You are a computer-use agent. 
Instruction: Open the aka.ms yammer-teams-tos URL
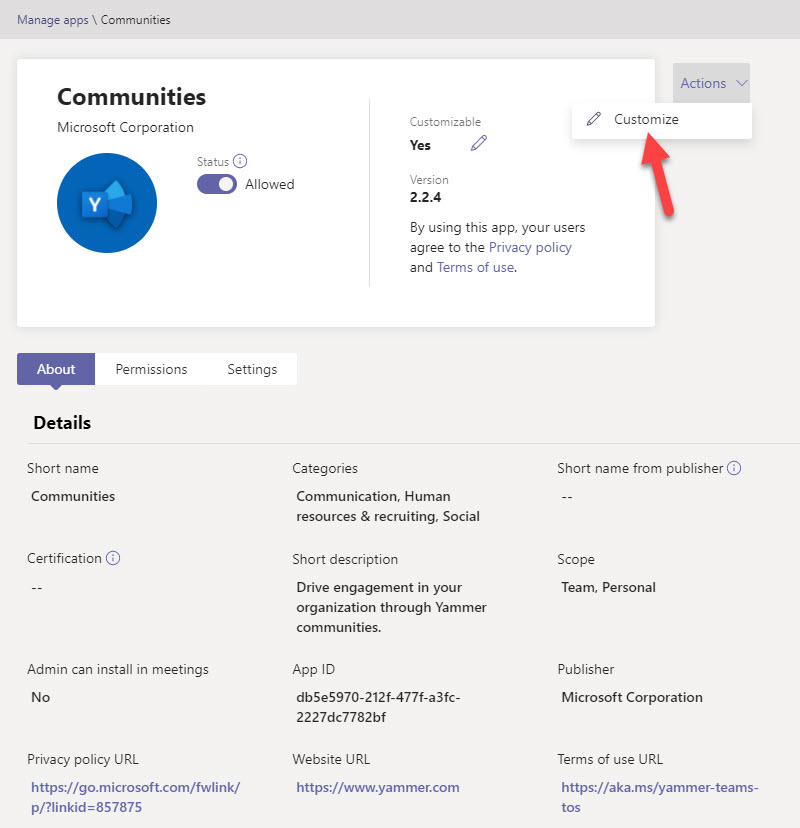[659, 797]
